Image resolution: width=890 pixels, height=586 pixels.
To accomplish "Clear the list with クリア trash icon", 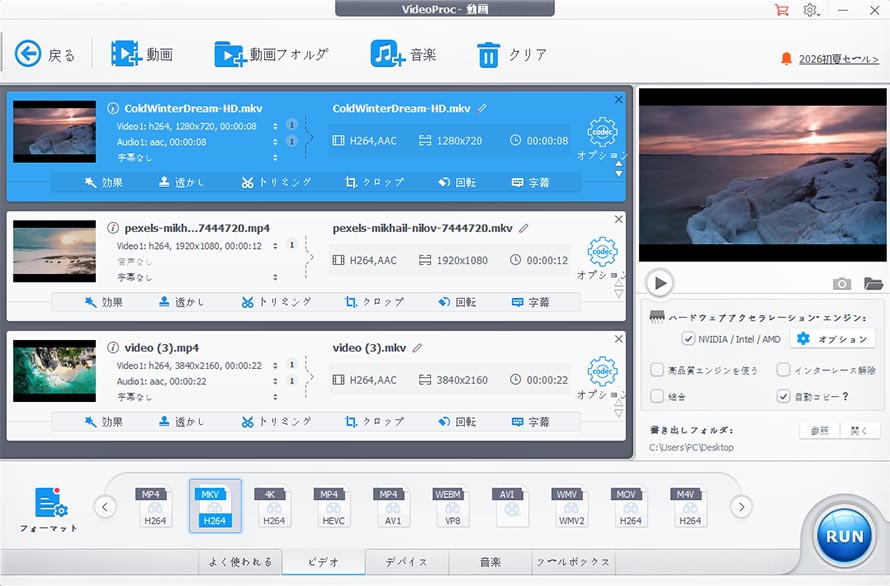I will click(488, 55).
